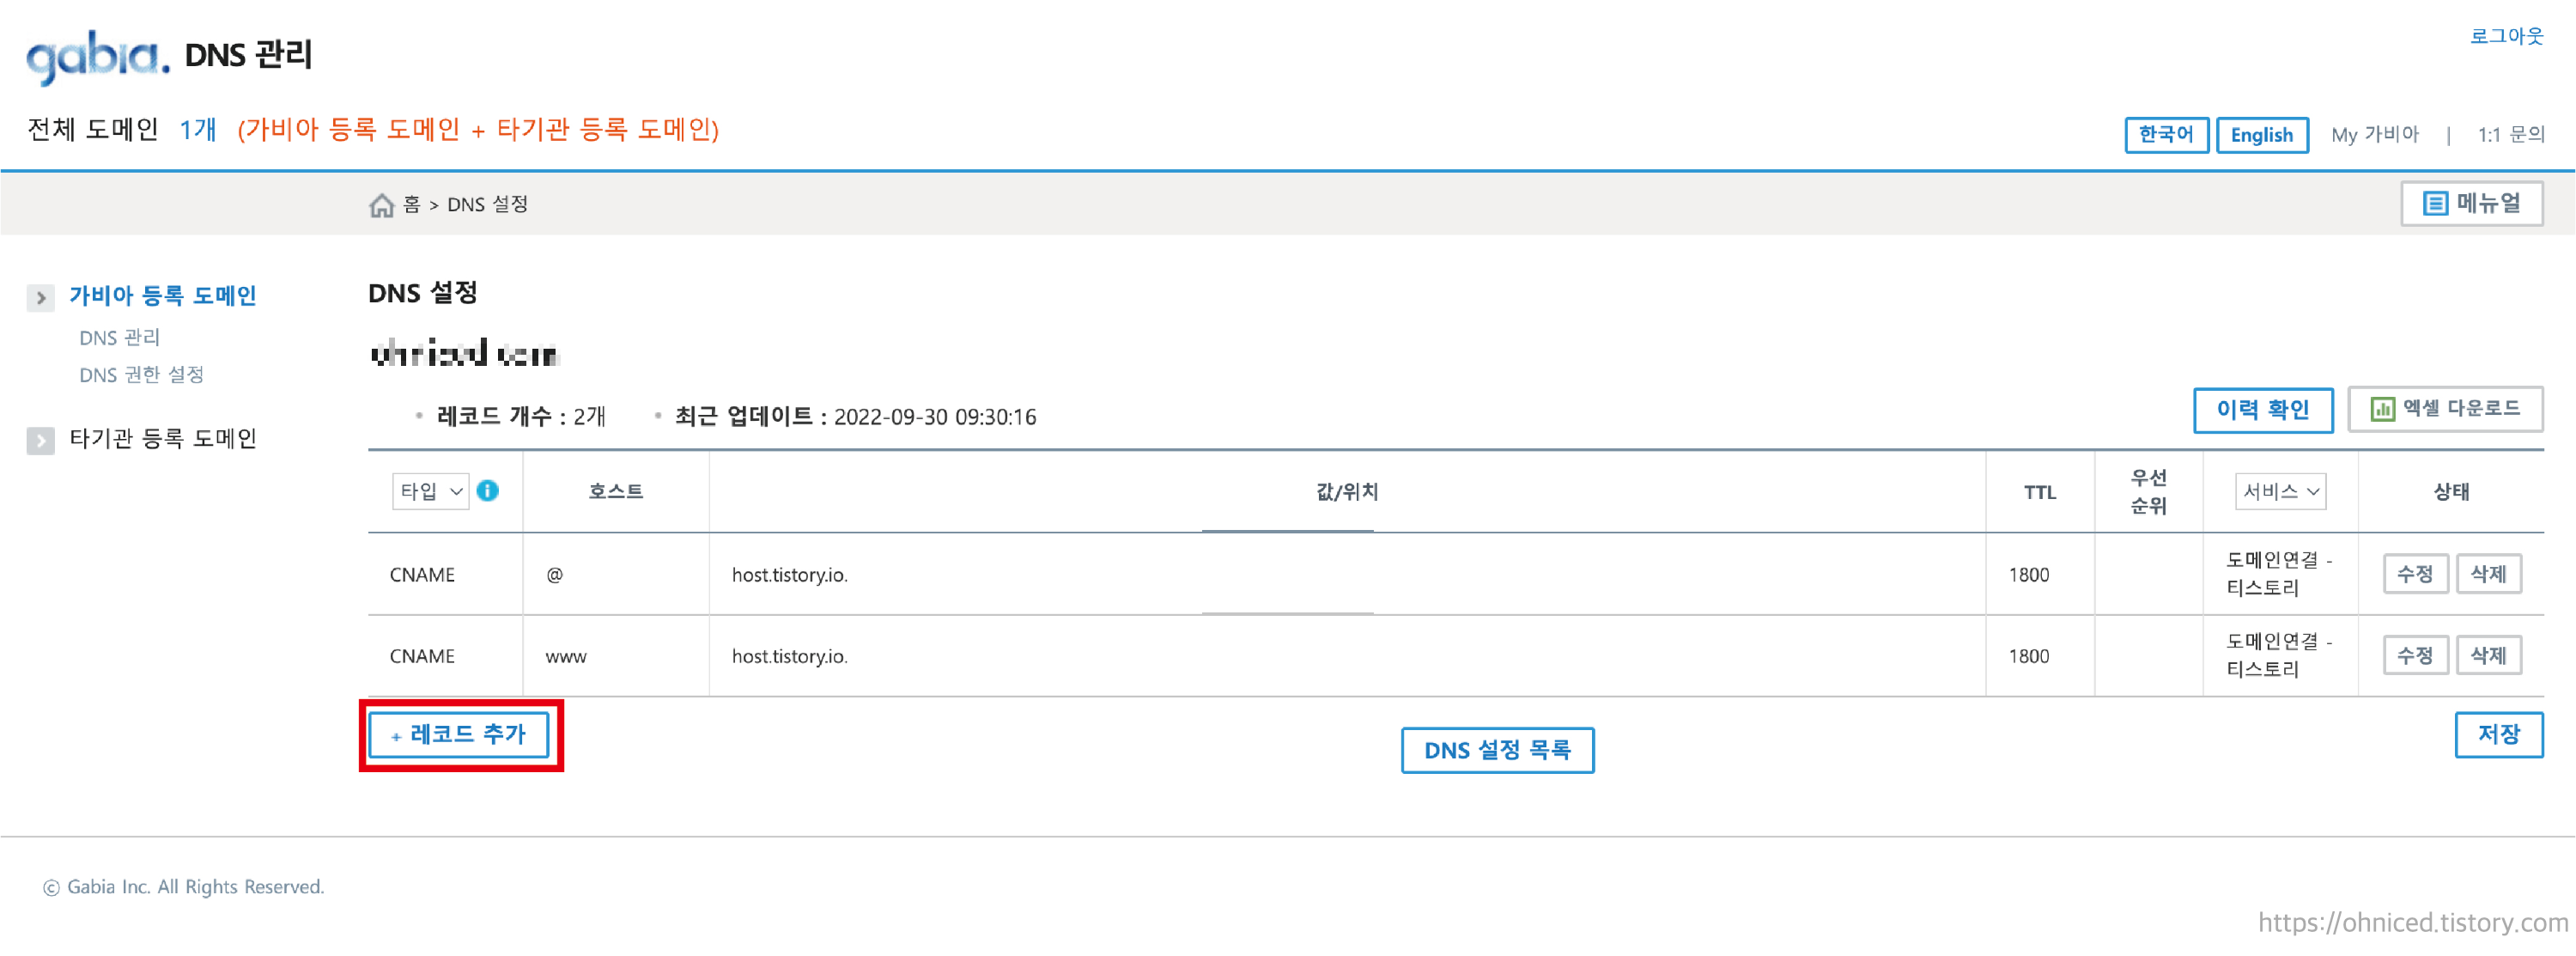2576x956 pixels.
Task: Download Excel via 엑셀 다운로드 button
Action: point(2445,408)
